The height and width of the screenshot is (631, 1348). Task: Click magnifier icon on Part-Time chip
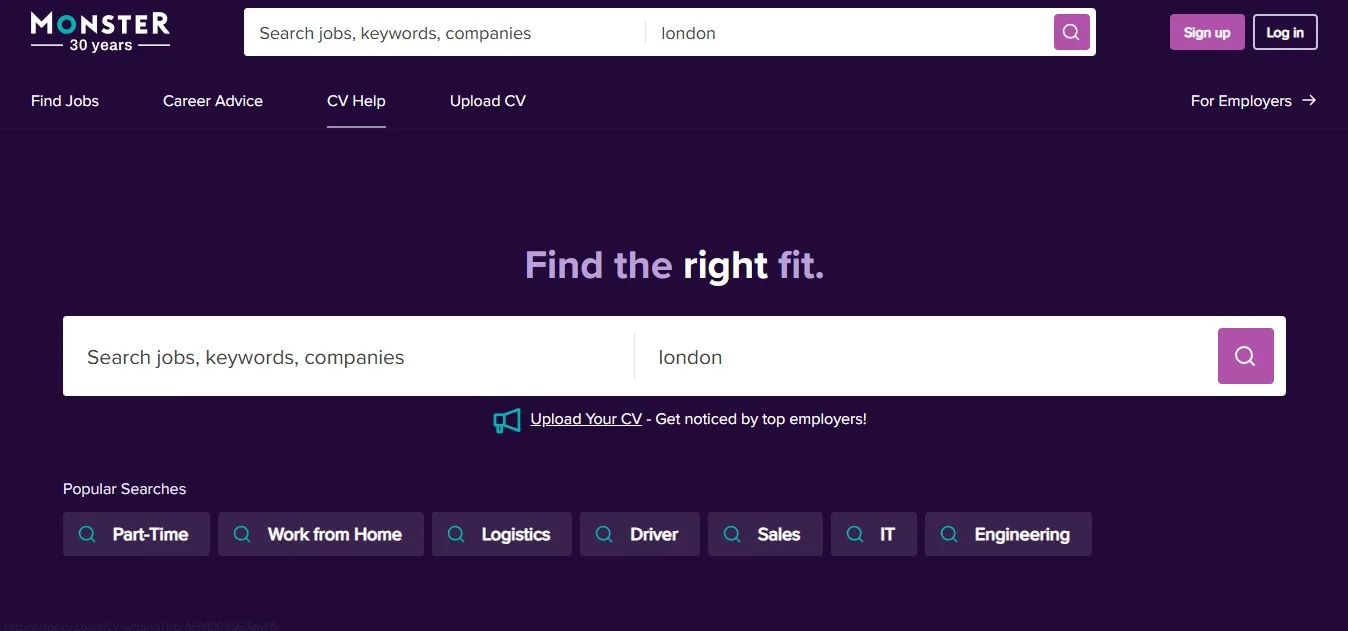click(x=87, y=534)
